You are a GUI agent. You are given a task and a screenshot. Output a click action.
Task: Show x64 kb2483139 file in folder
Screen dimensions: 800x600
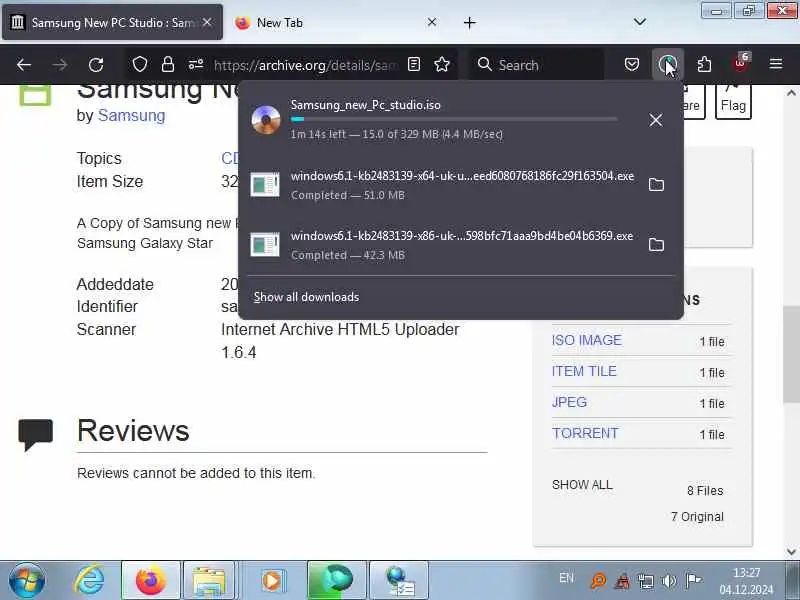pos(656,184)
